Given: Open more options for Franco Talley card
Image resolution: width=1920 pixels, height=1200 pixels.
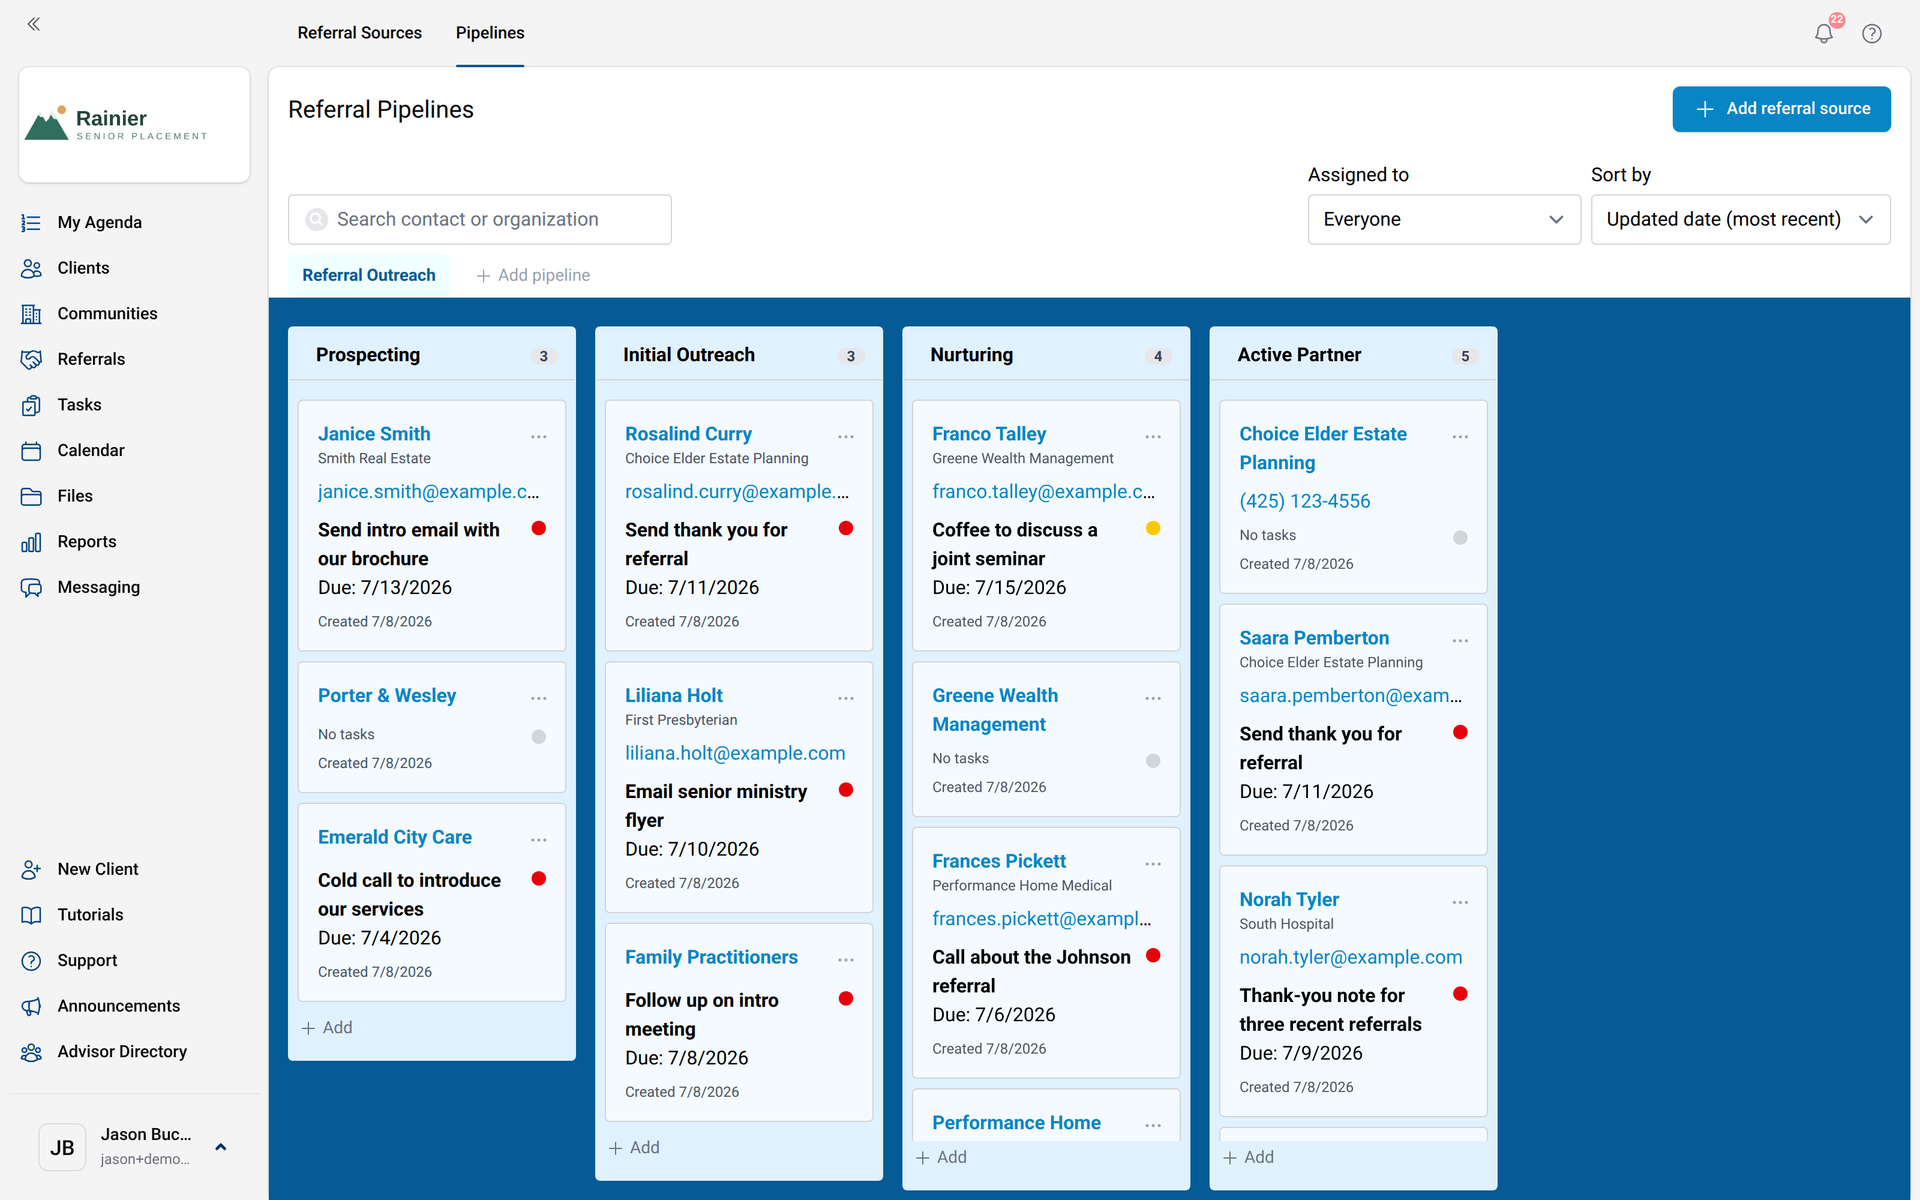Looking at the screenshot, I should point(1153,437).
